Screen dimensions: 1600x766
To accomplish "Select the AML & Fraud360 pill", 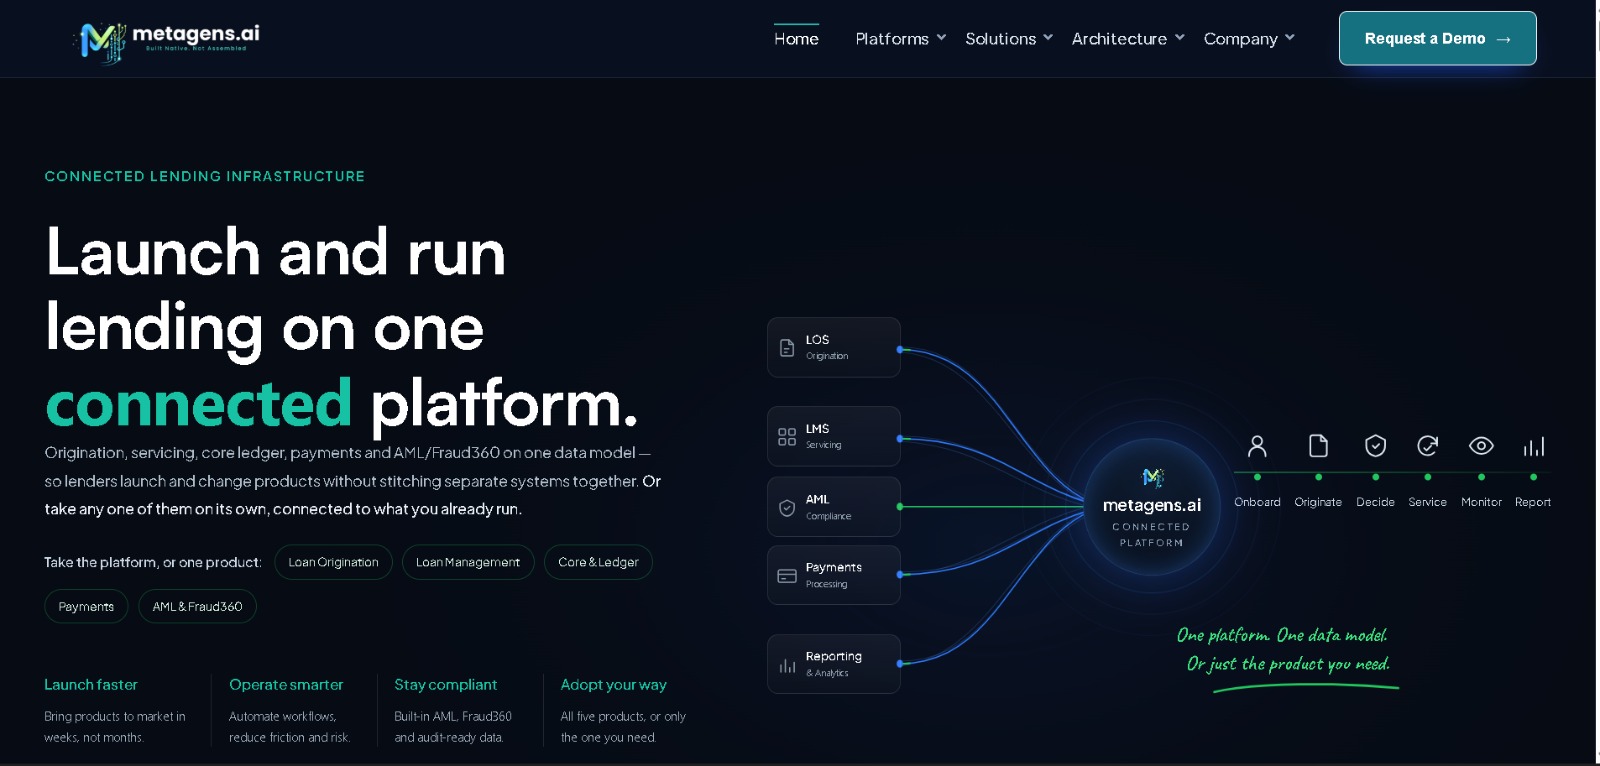I will [197, 606].
